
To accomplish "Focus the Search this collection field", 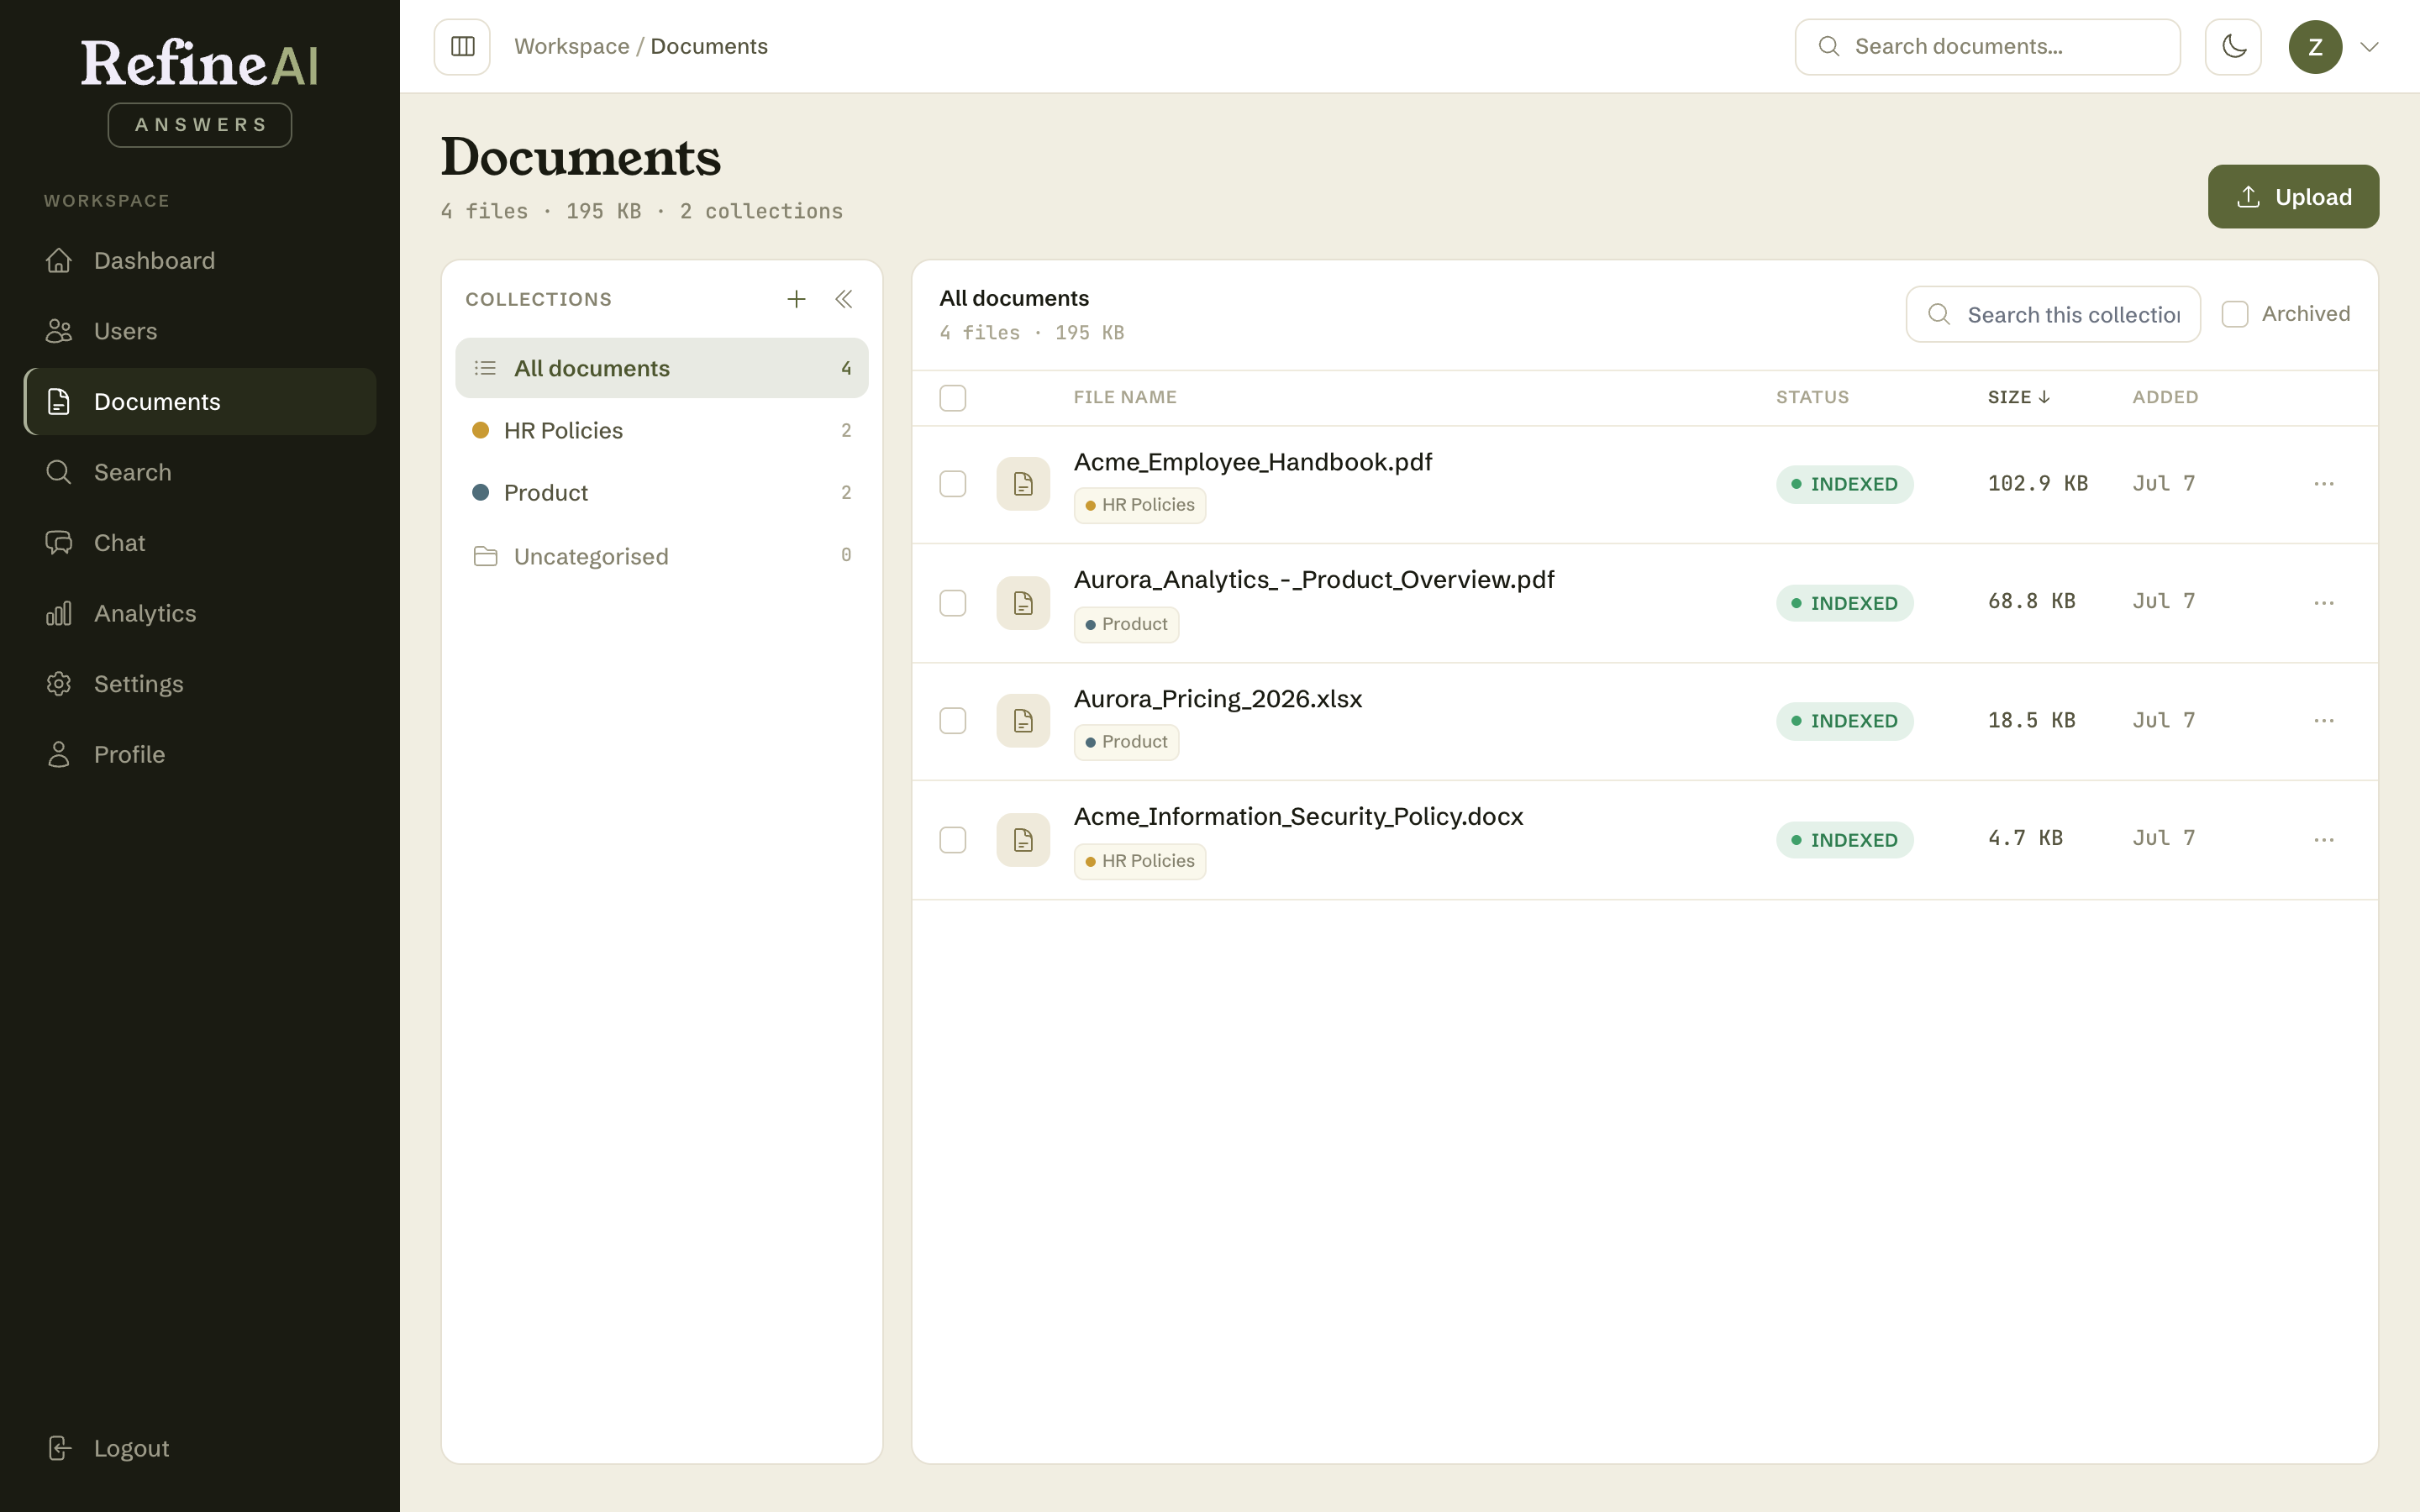I will pos(2053,314).
